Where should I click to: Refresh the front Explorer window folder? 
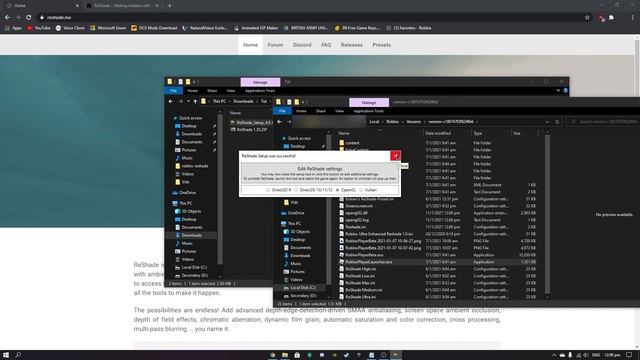557,122
